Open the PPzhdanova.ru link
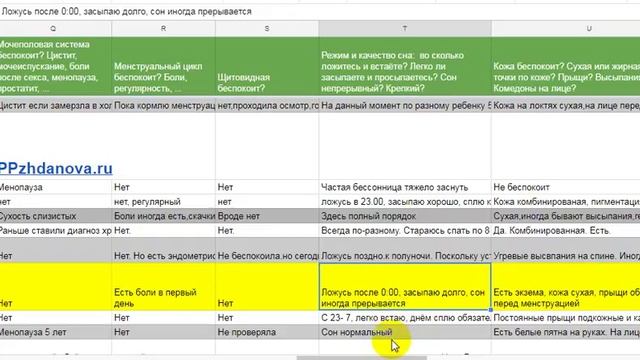 (x=56, y=168)
